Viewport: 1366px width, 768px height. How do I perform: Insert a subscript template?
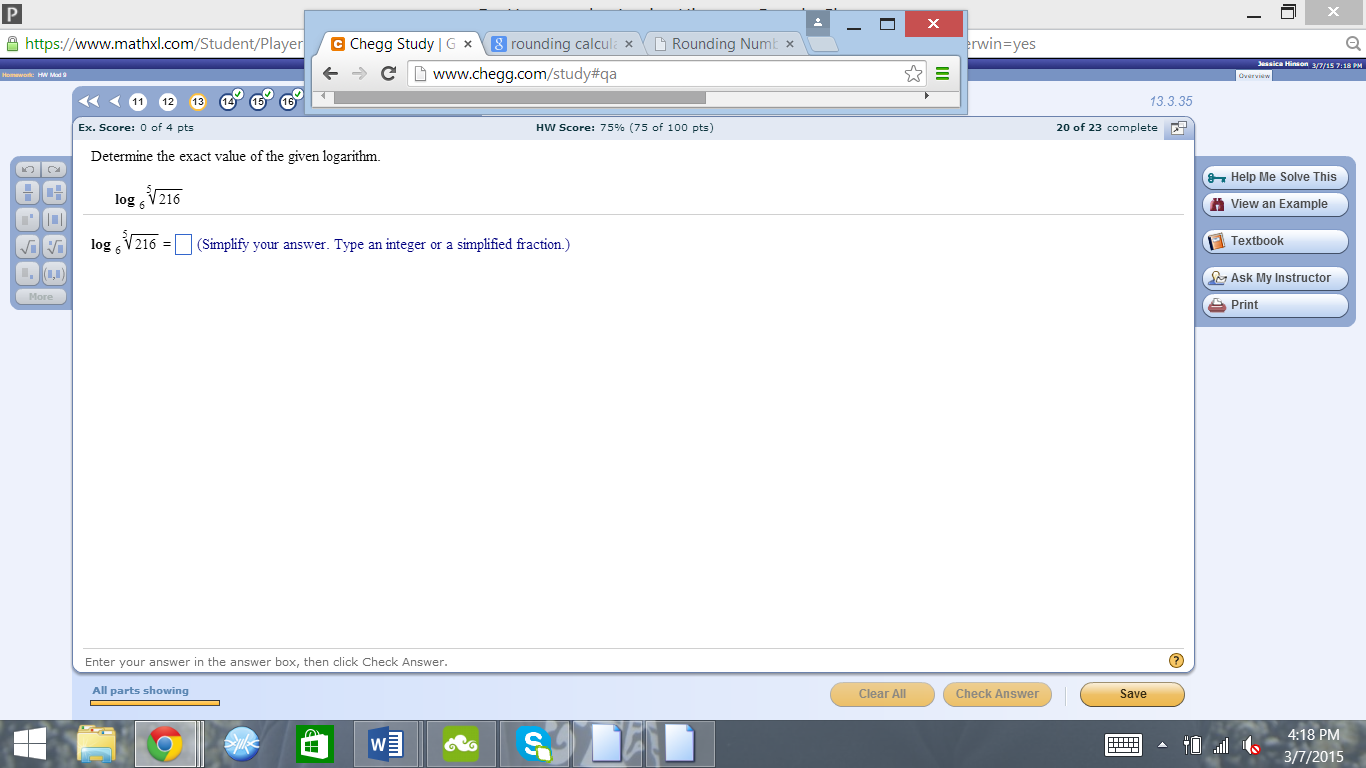(28, 273)
